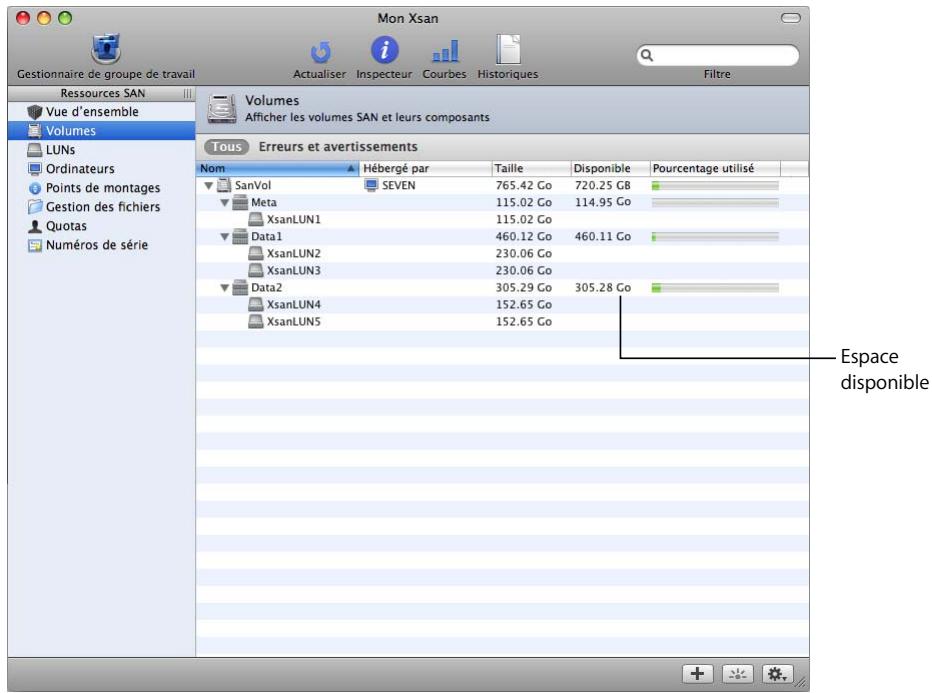Click the Meta storage pool icon
This screenshot has height=693, width=932.
(x=240, y=203)
